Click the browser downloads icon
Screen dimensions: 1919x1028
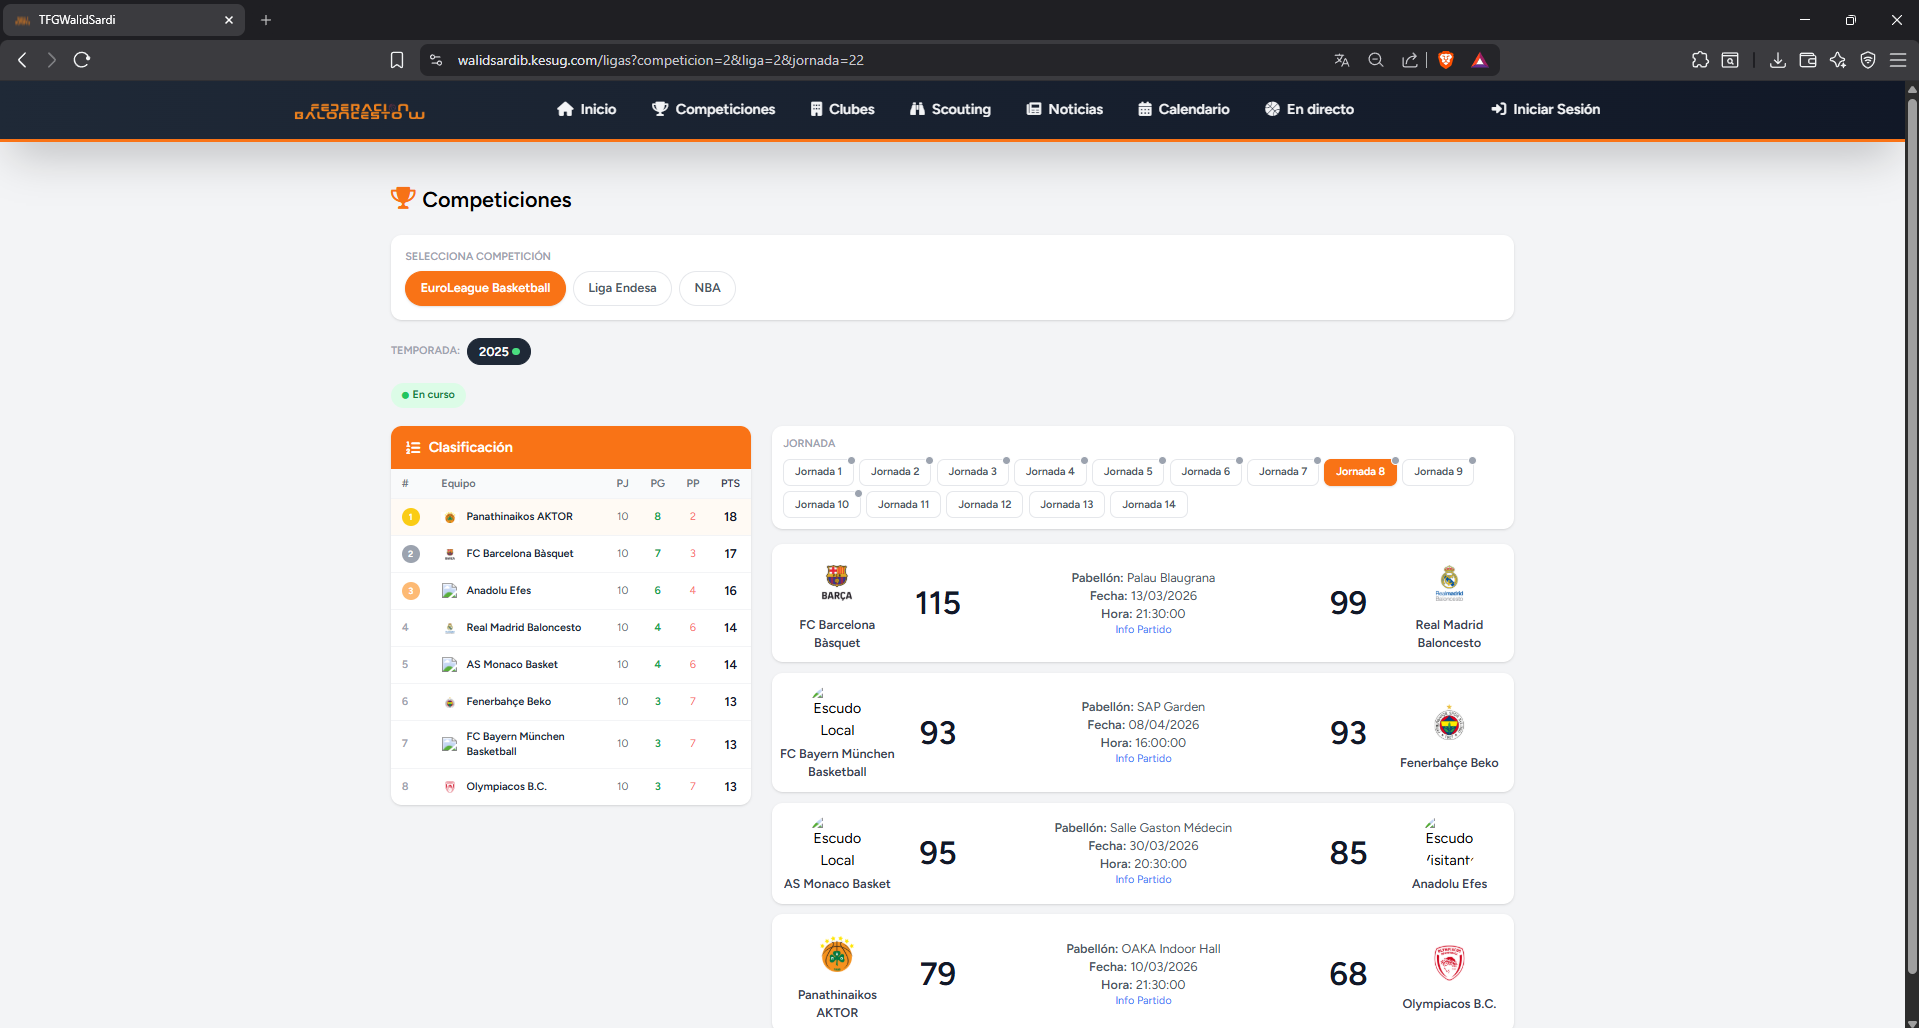(x=1777, y=60)
